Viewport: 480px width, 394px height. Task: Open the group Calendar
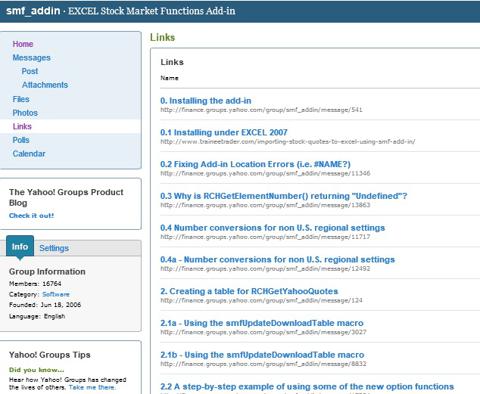pos(29,154)
